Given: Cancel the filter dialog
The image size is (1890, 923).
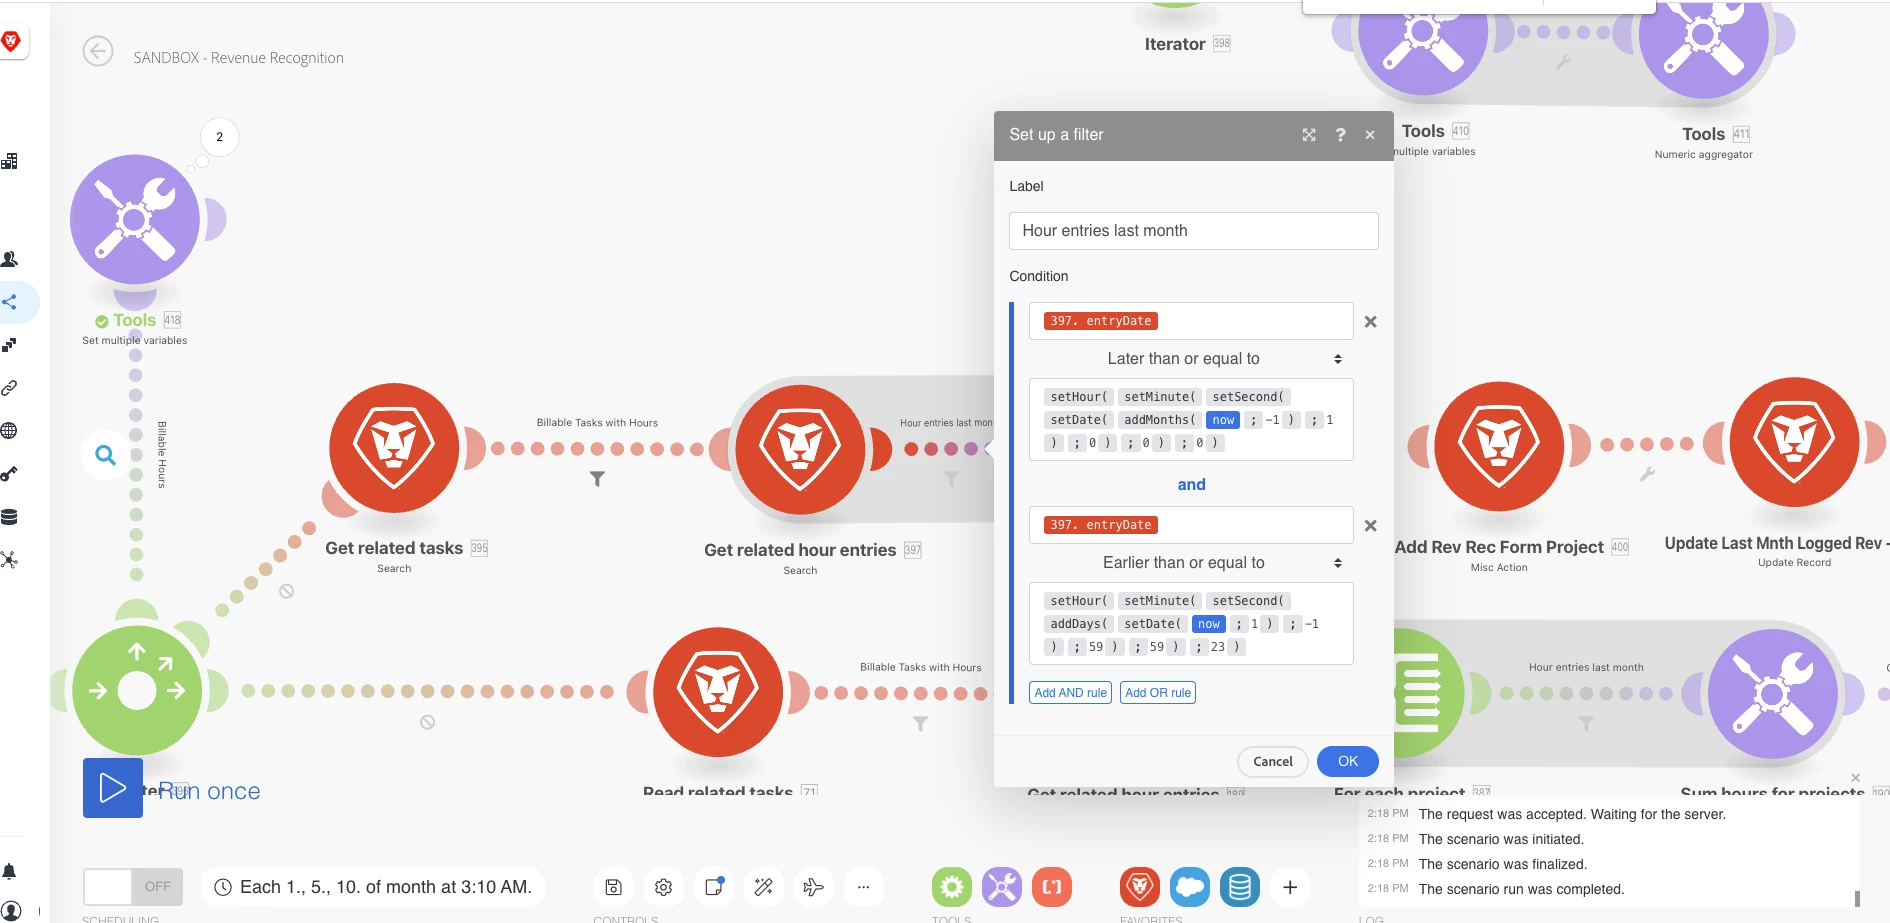Looking at the screenshot, I should point(1273,762).
